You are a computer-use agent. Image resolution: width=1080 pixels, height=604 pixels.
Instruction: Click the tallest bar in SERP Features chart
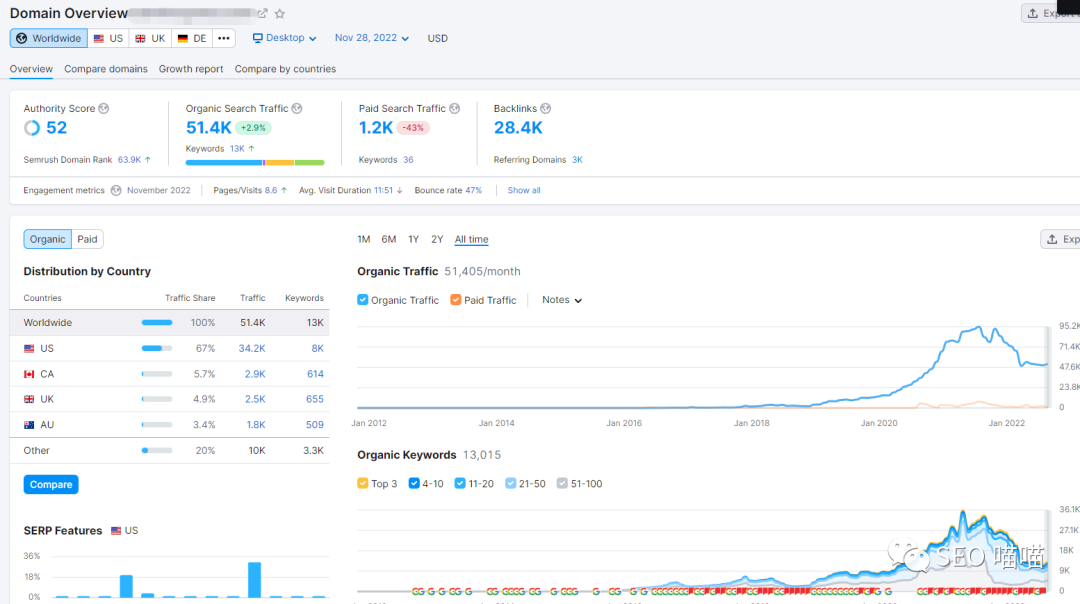255,580
